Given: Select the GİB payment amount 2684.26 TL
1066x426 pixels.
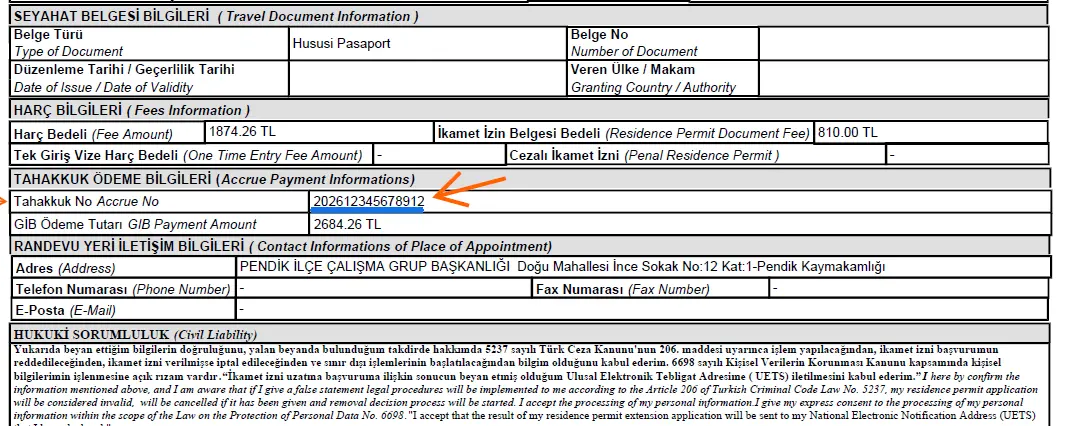Looking at the screenshot, I should point(347,224).
